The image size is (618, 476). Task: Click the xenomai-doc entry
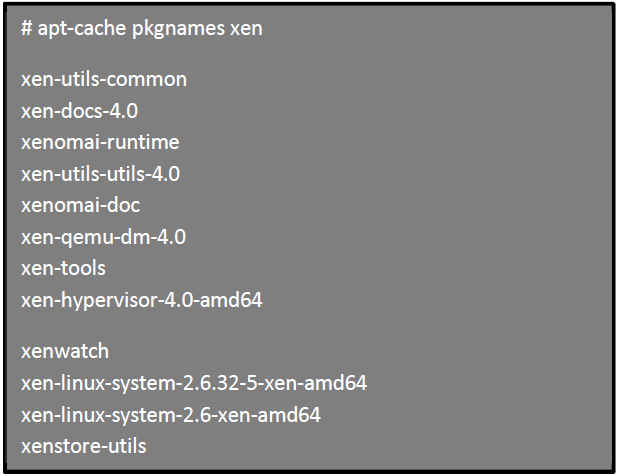pyautogui.click(x=80, y=205)
